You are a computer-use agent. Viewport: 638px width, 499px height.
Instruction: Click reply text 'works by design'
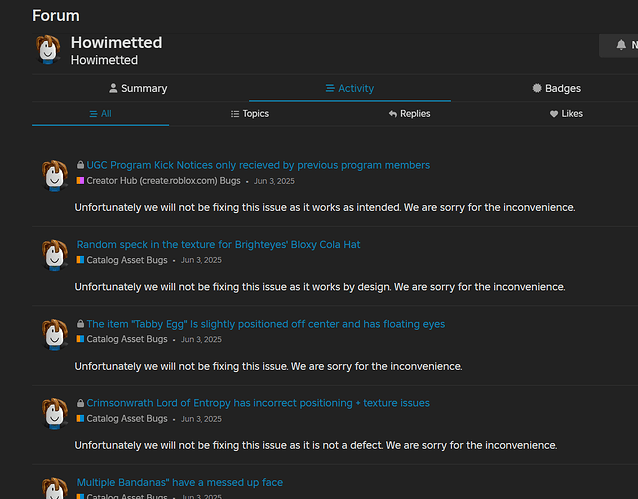pos(352,287)
